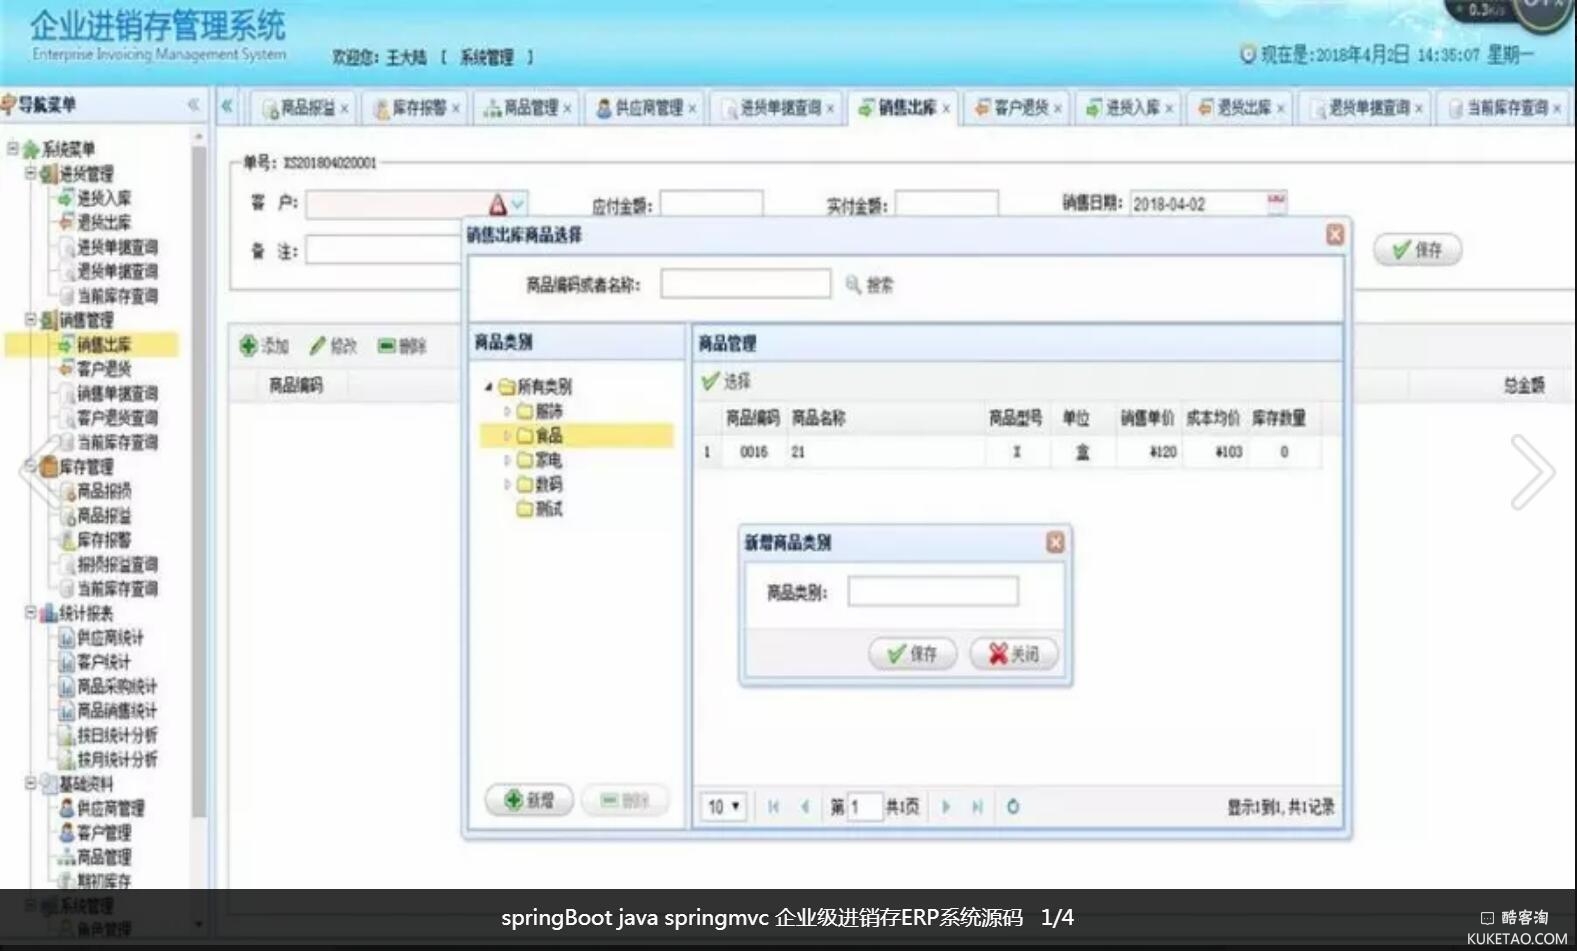Viewport: 1577px width, 951px height.
Task: Click the 修改 pencil edit icon
Action: [x=318, y=346]
